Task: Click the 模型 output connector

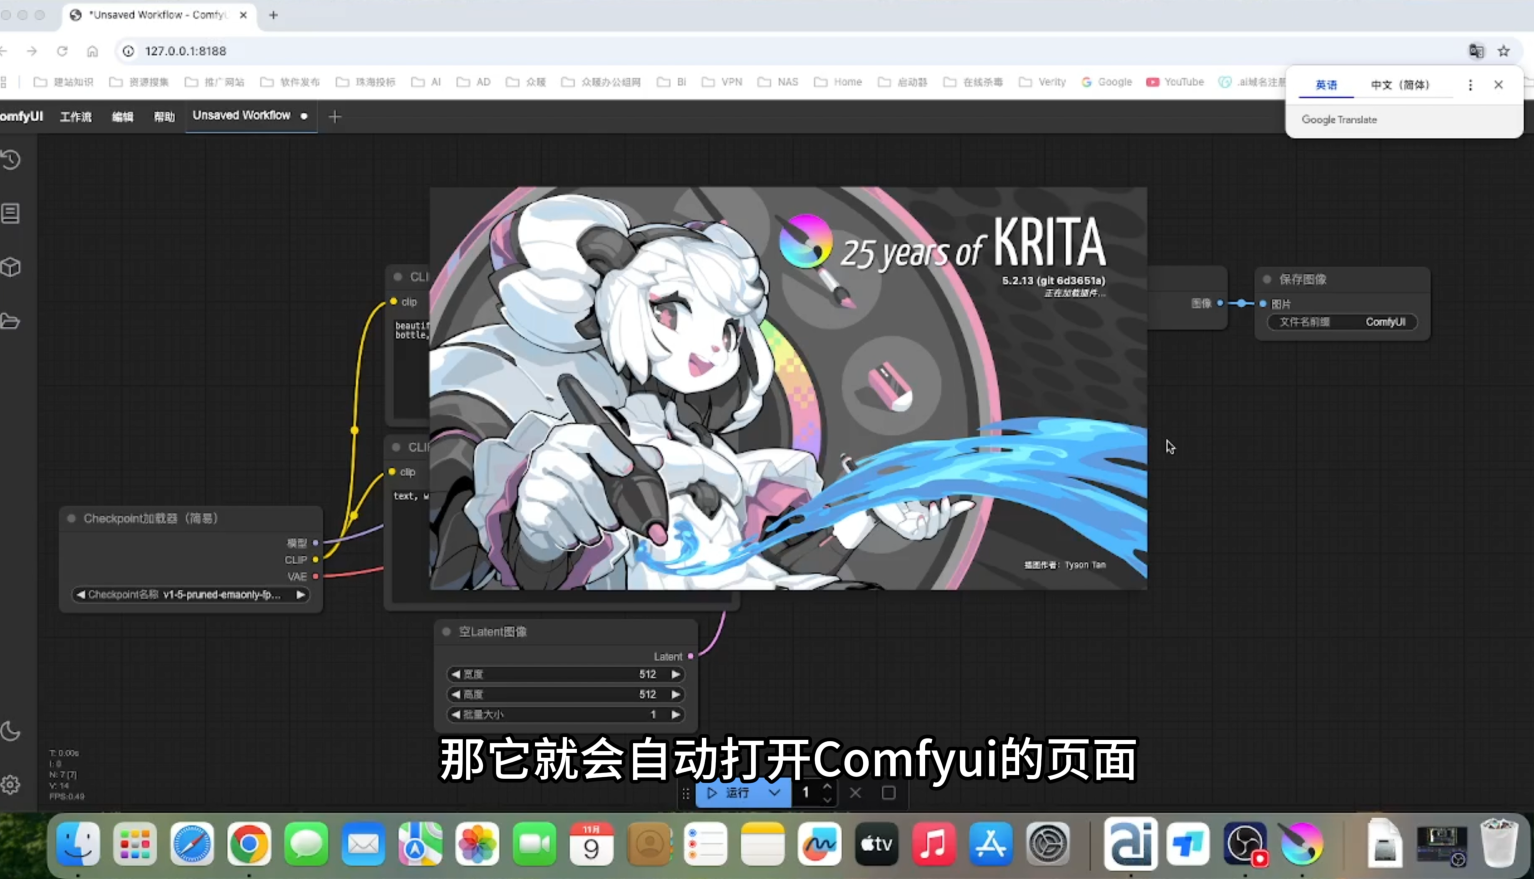Action: pos(316,543)
